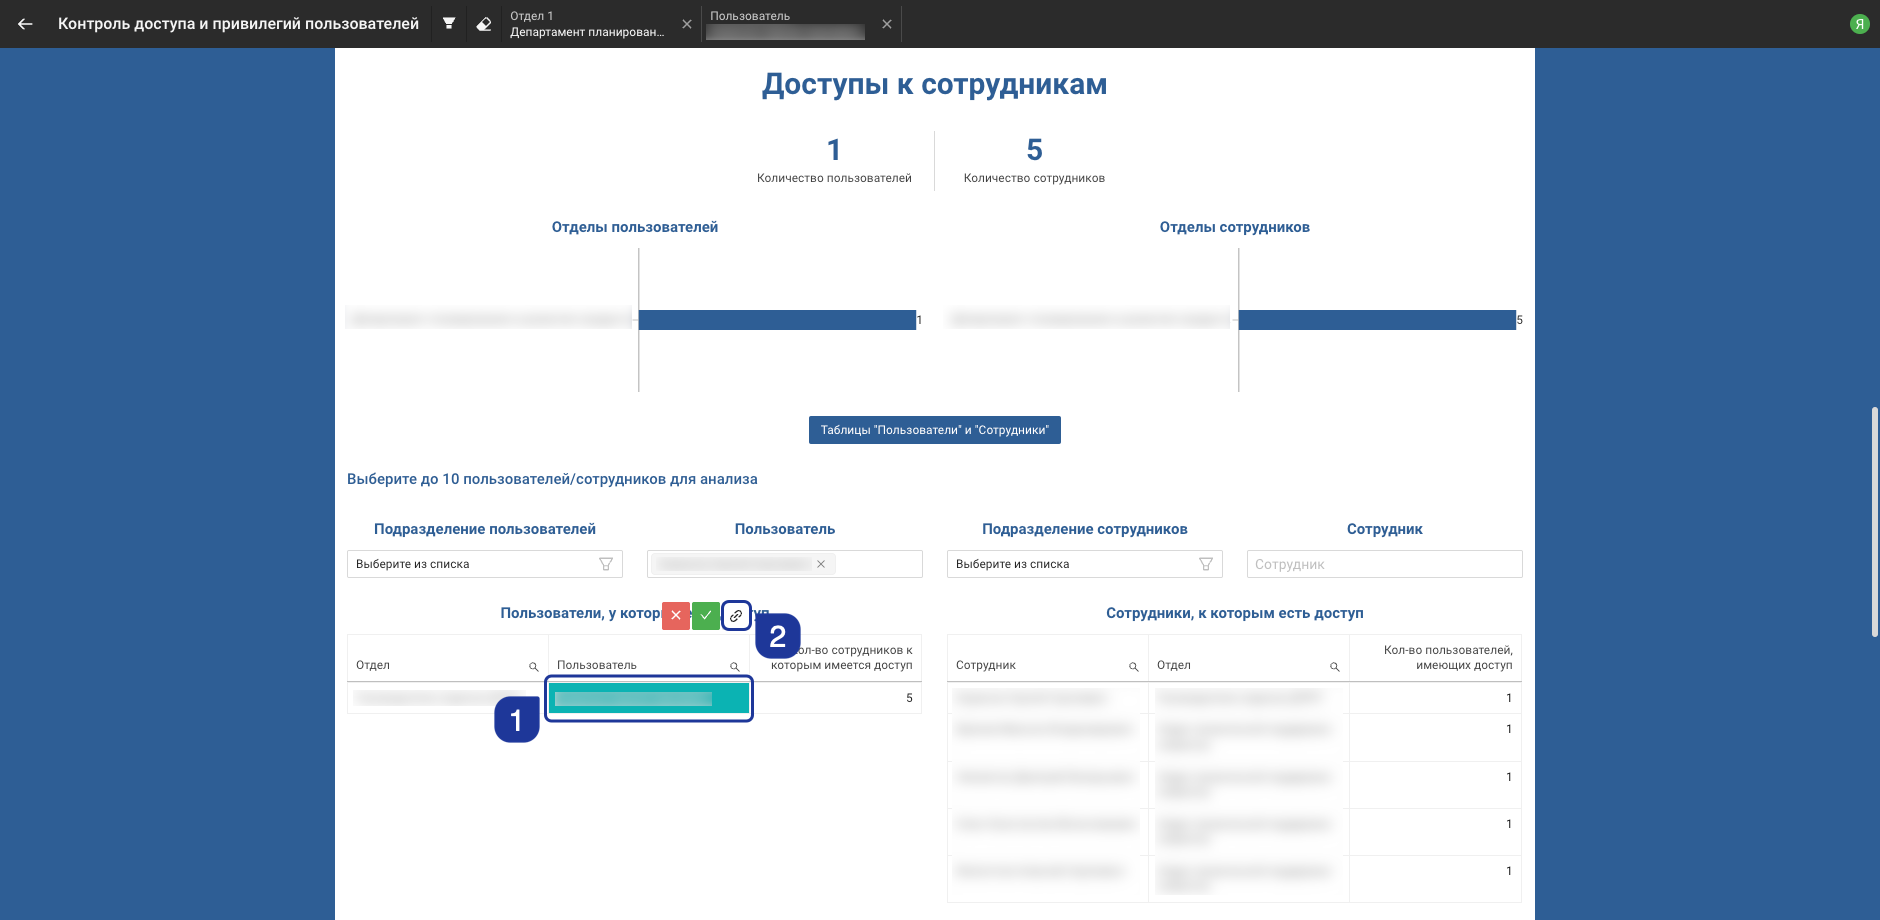Click search icon in left Отдел column header
The width and height of the screenshot is (1880, 920).
point(534,667)
